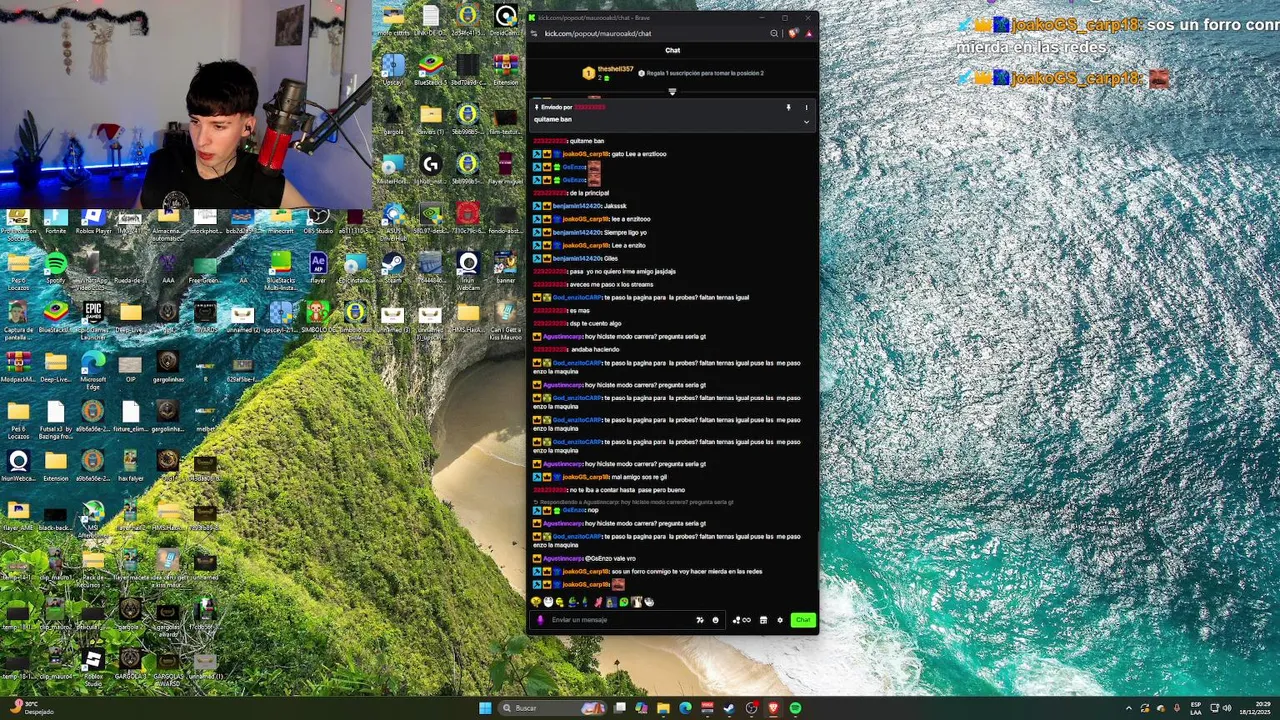
Task: Click the Brave Shields lion icon
Action: 793,33
